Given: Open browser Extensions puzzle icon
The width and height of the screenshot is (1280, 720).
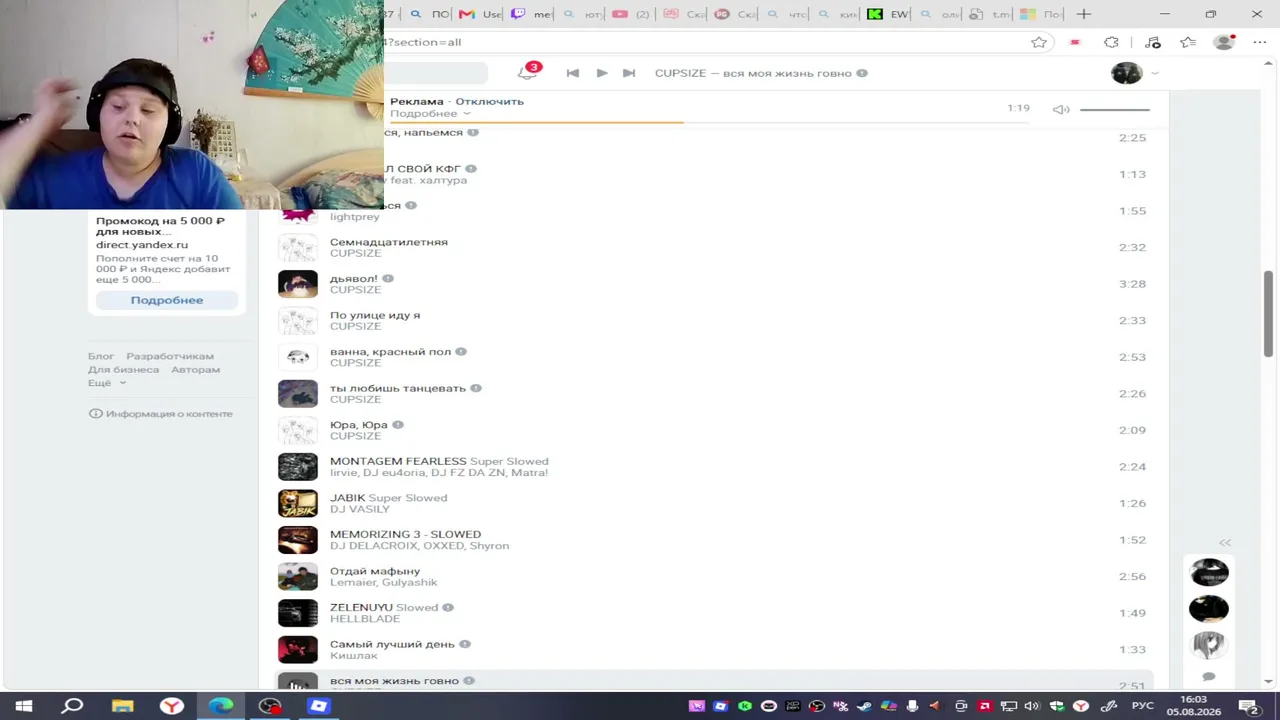Looking at the screenshot, I should 1111,42.
